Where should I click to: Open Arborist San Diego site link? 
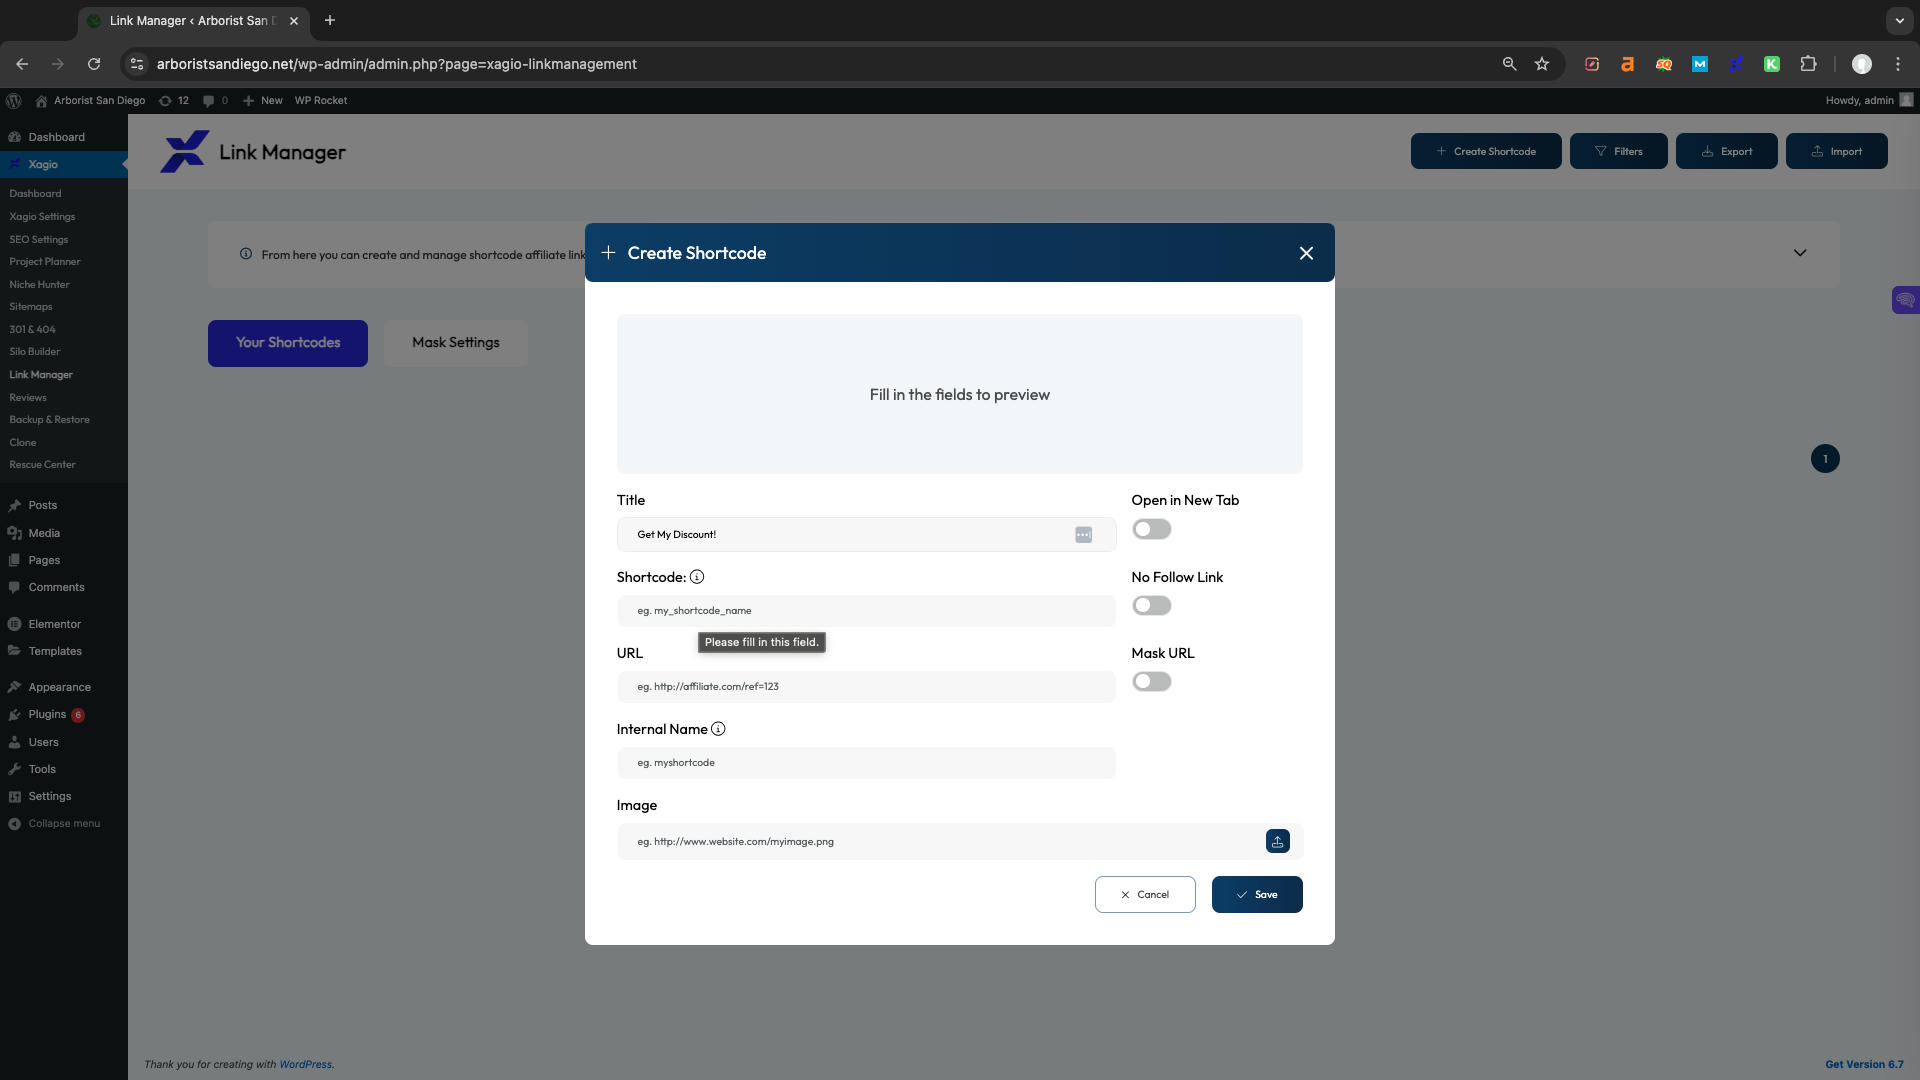click(x=90, y=100)
